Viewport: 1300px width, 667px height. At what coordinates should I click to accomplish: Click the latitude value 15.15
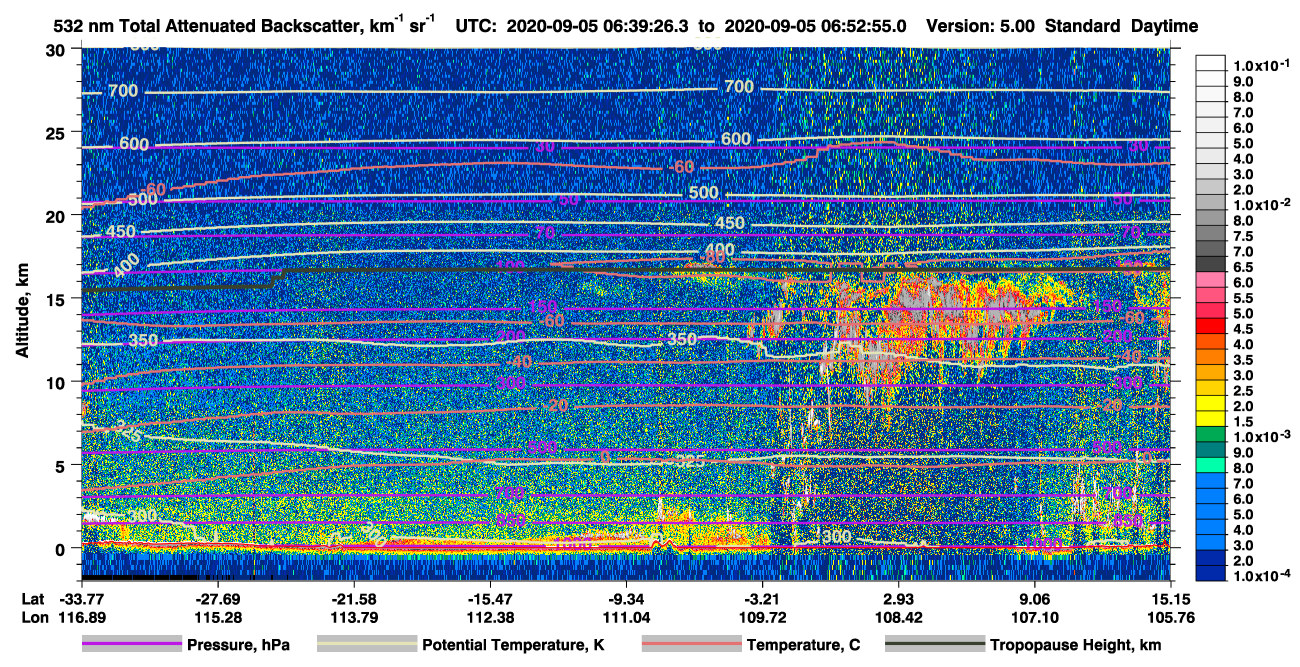[1170, 599]
